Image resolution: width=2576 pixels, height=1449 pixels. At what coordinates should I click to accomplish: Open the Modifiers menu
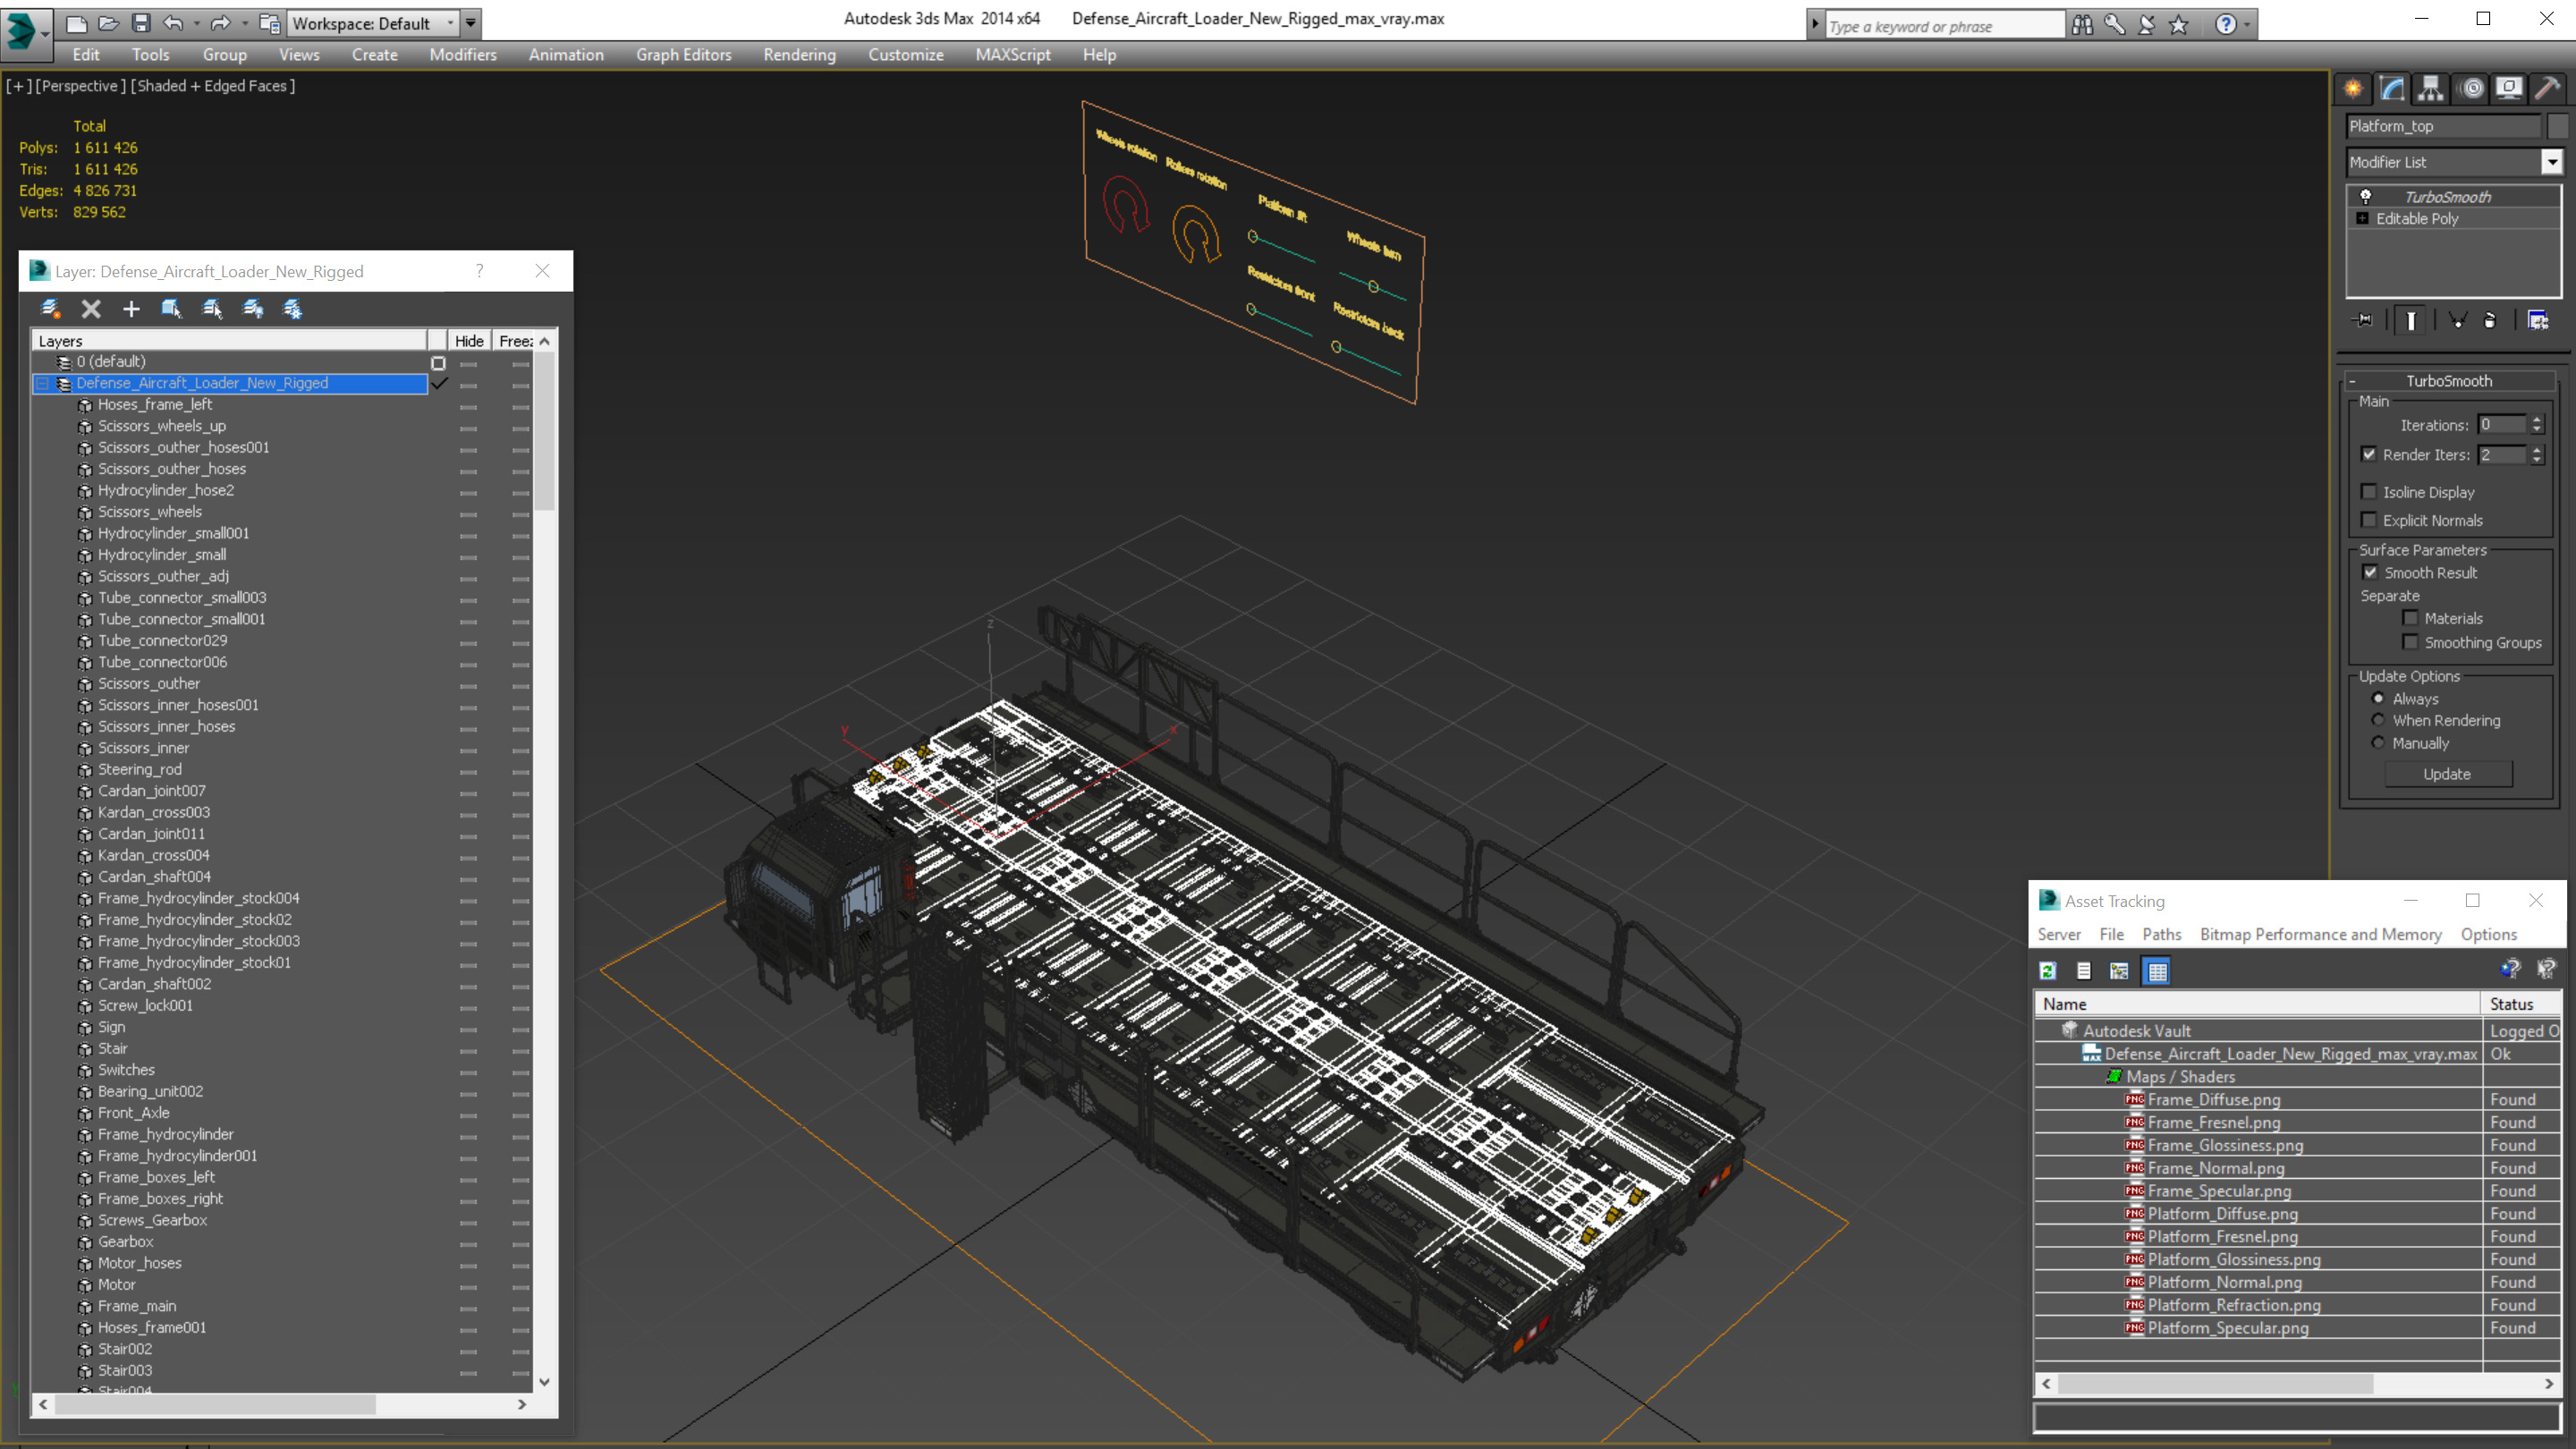tap(463, 55)
